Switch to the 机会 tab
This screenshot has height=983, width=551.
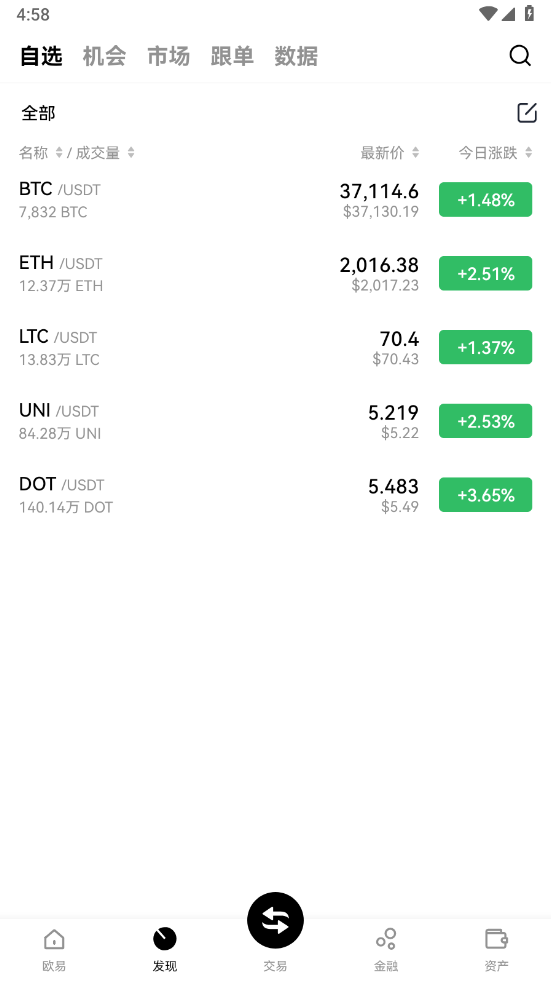click(x=104, y=56)
